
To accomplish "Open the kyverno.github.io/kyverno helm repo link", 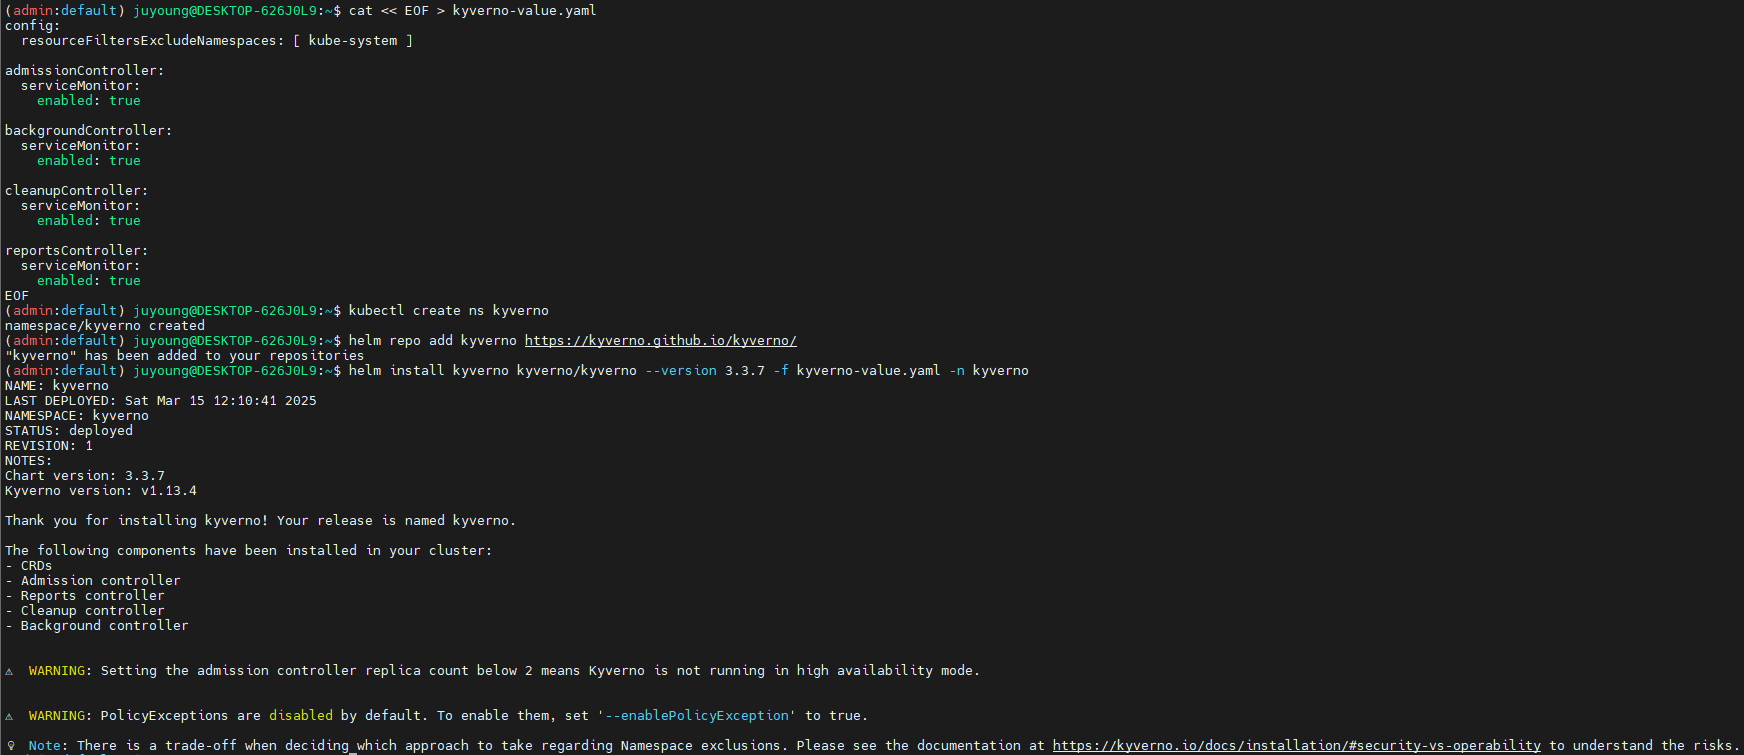I will click(660, 341).
